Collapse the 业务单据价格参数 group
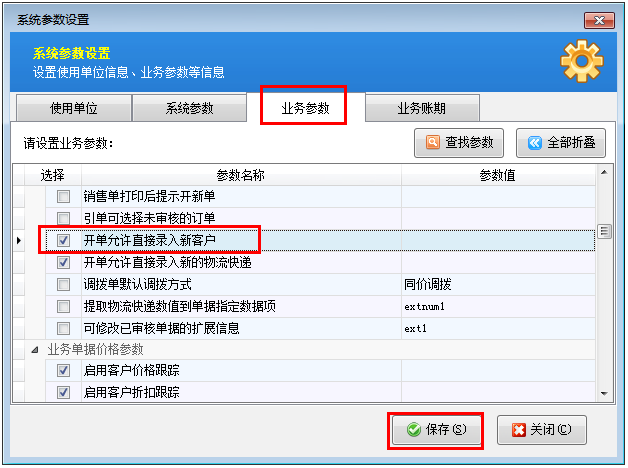Image resolution: width=628 pixels, height=468 pixels. [x=37, y=350]
